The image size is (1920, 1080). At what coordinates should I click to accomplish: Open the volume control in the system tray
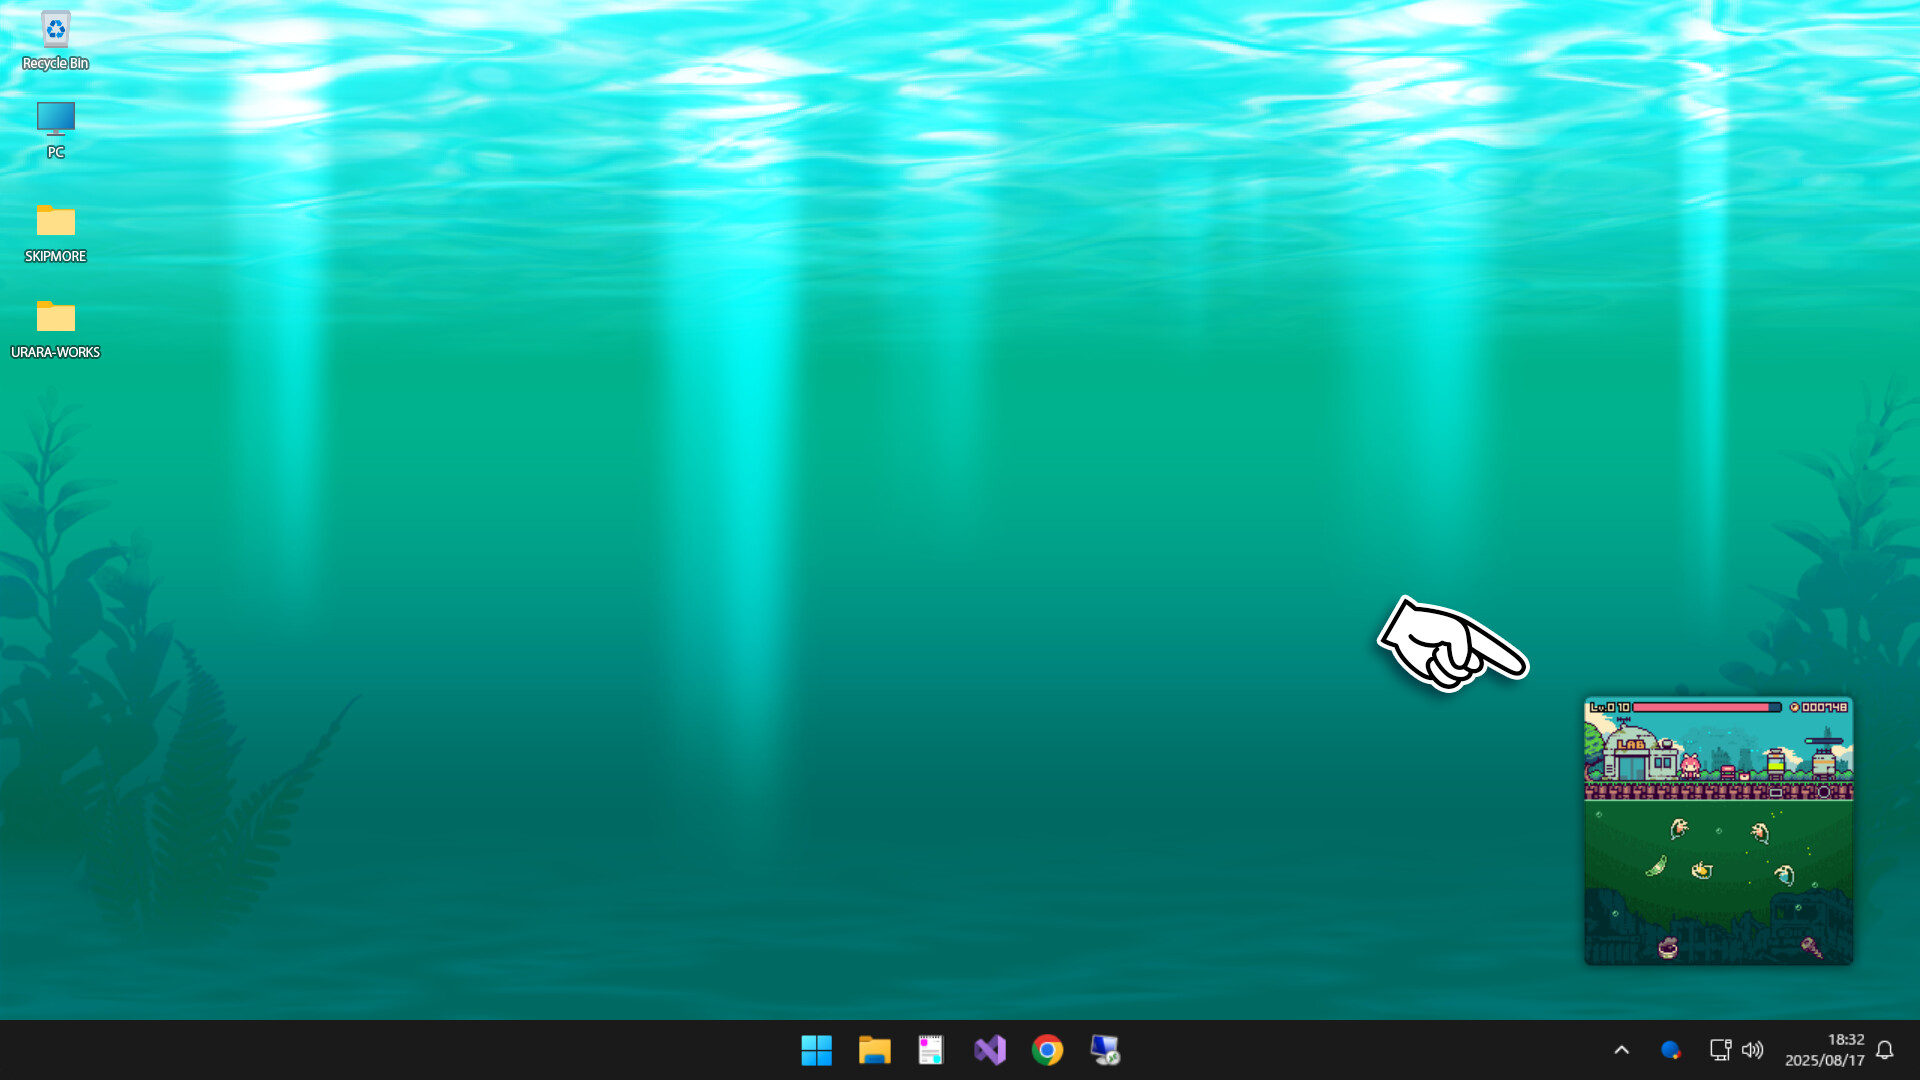(1753, 1050)
